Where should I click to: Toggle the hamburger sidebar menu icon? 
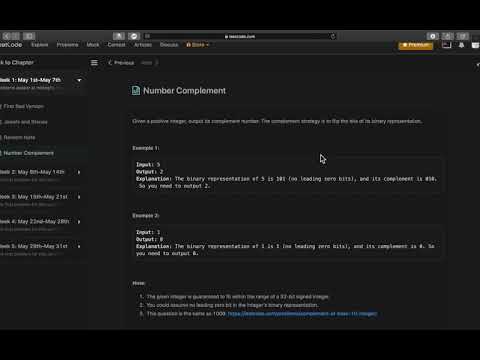94,63
